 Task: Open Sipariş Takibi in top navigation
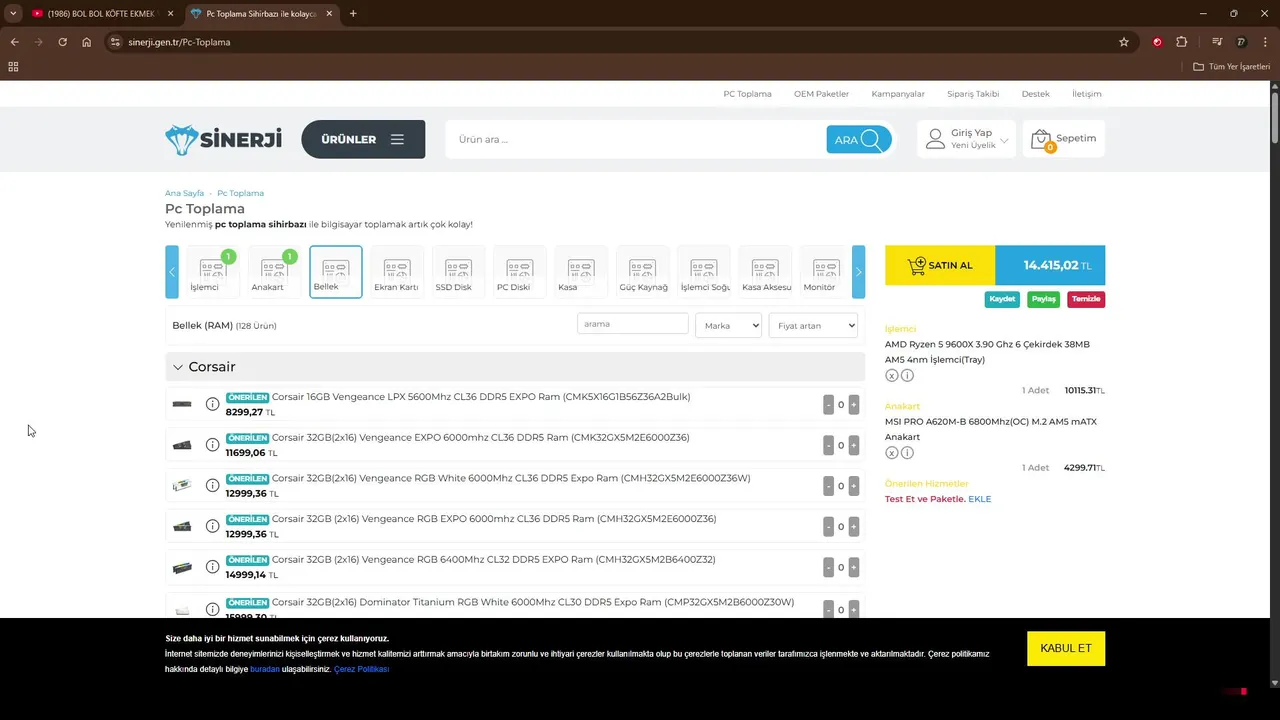coord(973,94)
